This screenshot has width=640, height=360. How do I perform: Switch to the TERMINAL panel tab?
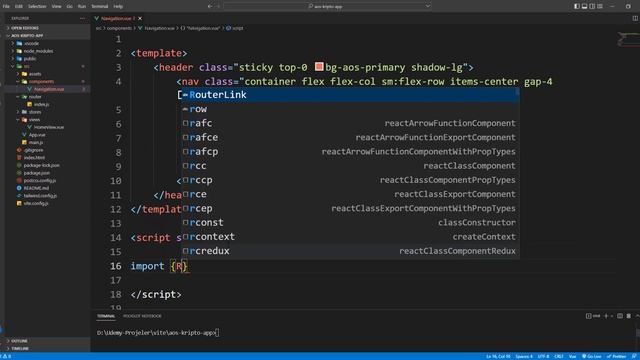106,316
